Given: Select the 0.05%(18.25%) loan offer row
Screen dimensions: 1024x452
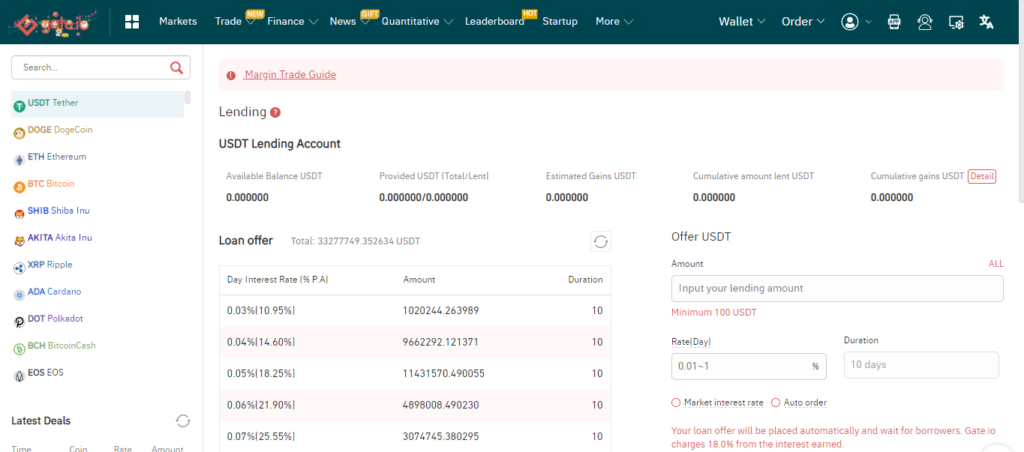Looking at the screenshot, I should pos(415,374).
